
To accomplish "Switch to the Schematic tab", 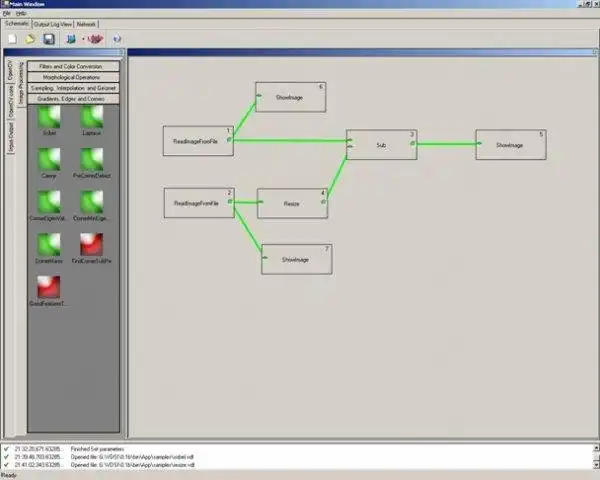I will coord(17,24).
